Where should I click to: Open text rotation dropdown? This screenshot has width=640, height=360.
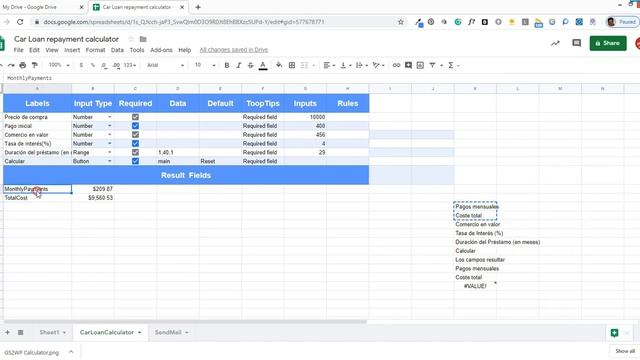378,65
